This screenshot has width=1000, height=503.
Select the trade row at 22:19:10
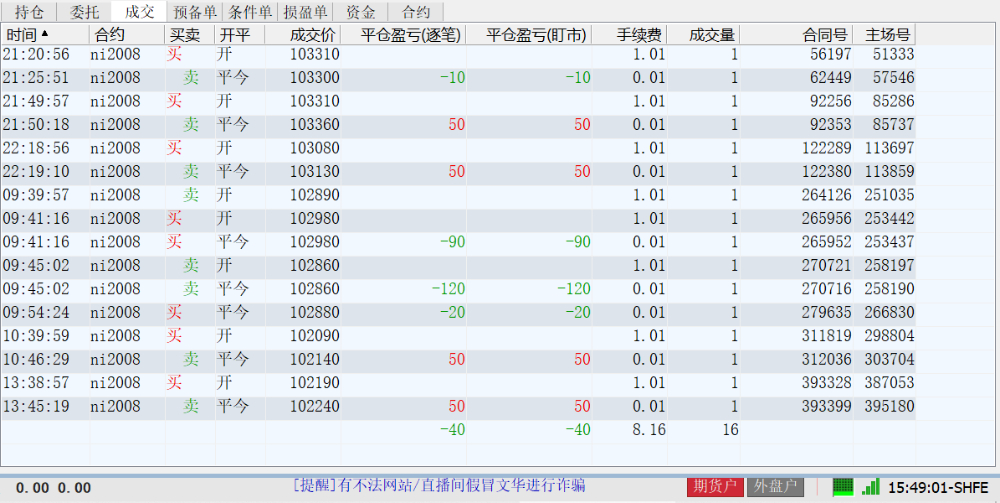tap(458, 171)
